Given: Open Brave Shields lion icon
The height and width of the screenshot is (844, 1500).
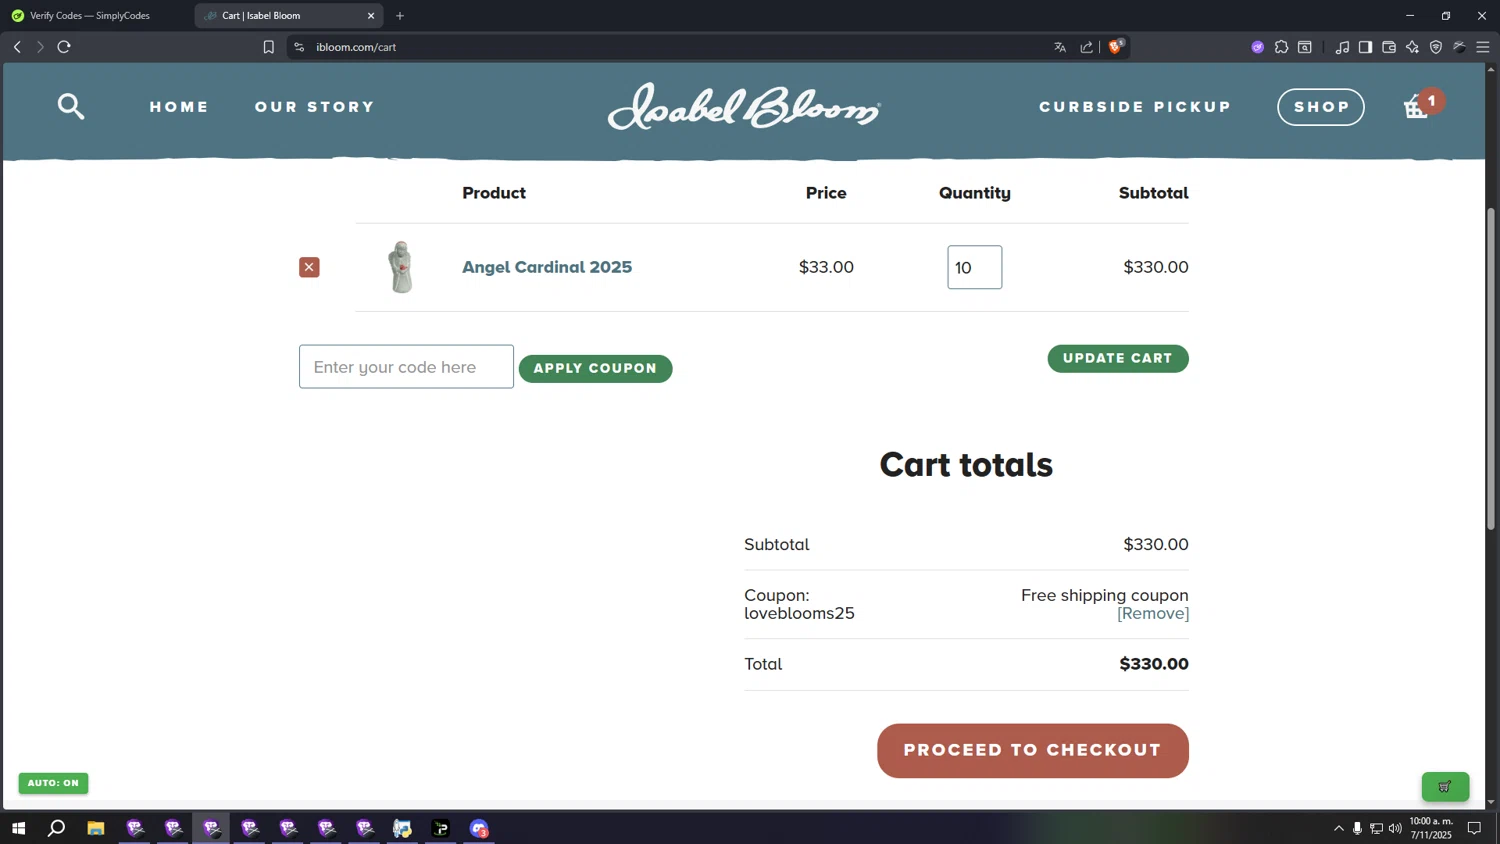Looking at the screenshot, I should click(1115, 47).
